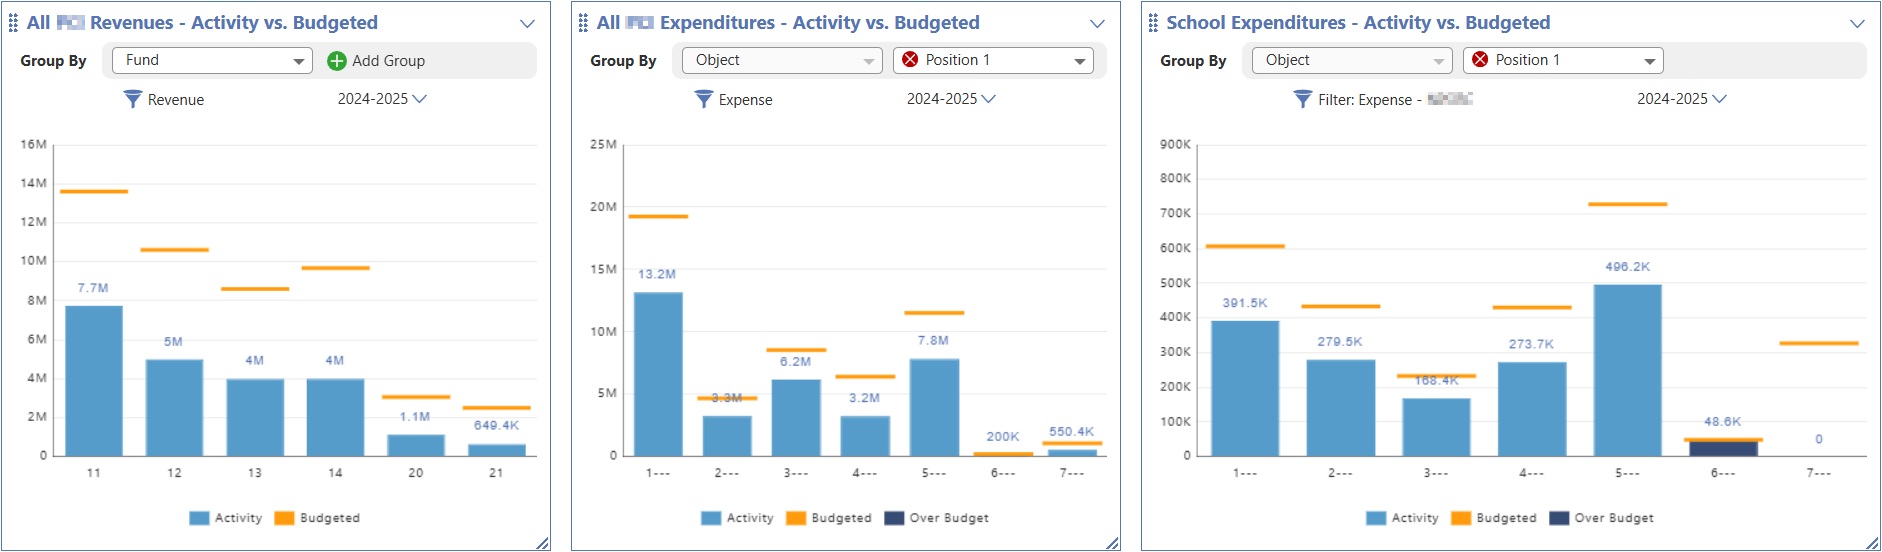This screenshot has height=552, width=1882.
Task: Click the 4M bar for fund 14
Action: [x=335, y=417]
